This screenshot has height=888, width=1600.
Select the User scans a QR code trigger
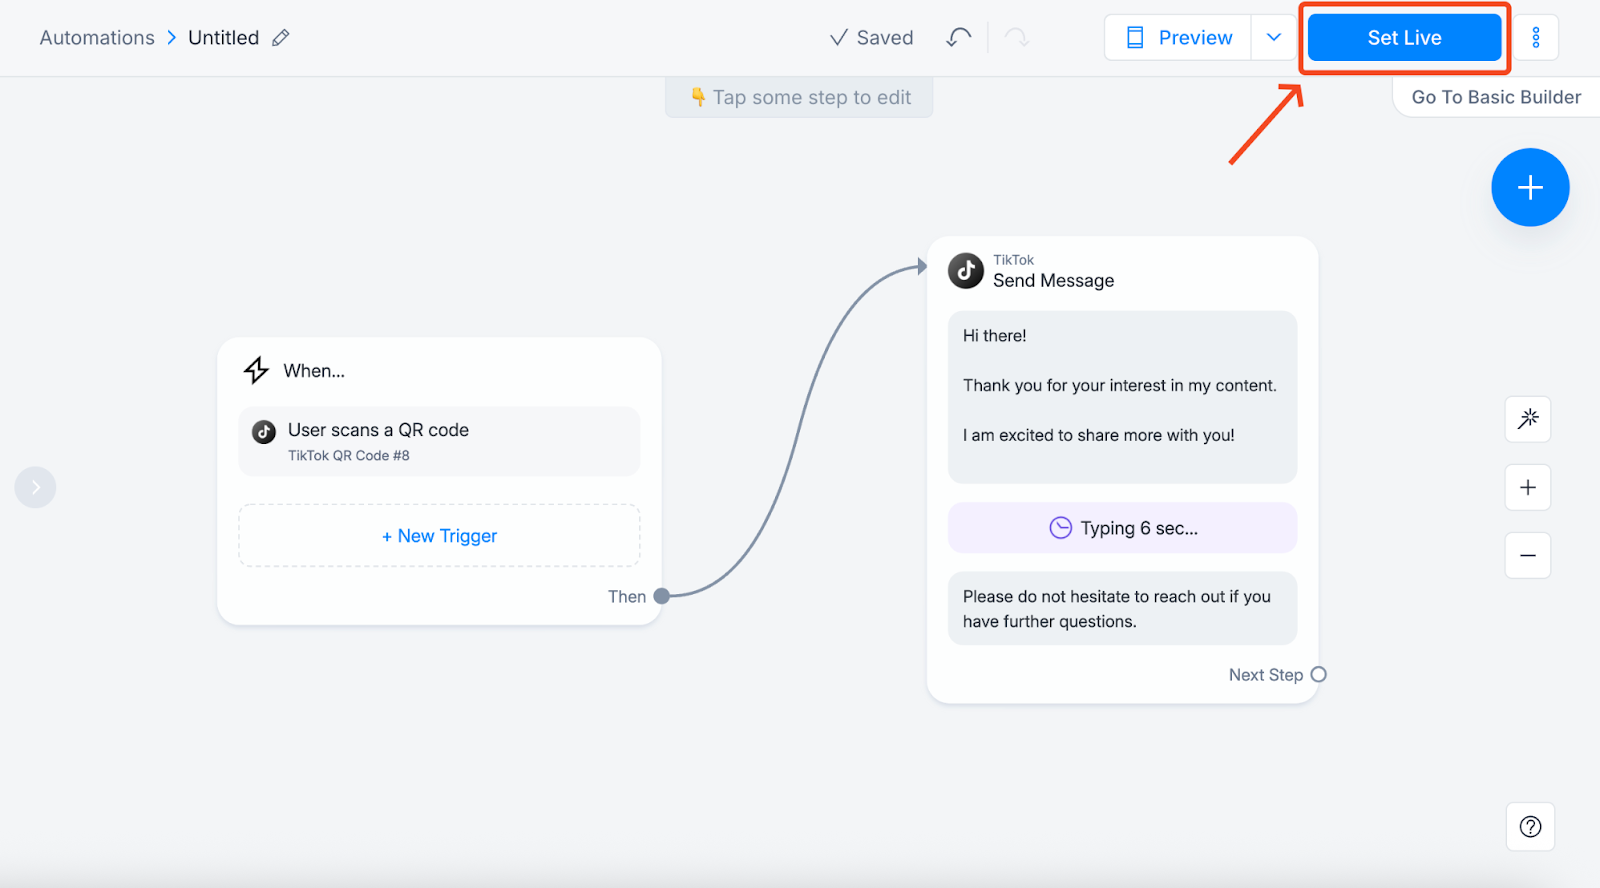click(439, 441)
